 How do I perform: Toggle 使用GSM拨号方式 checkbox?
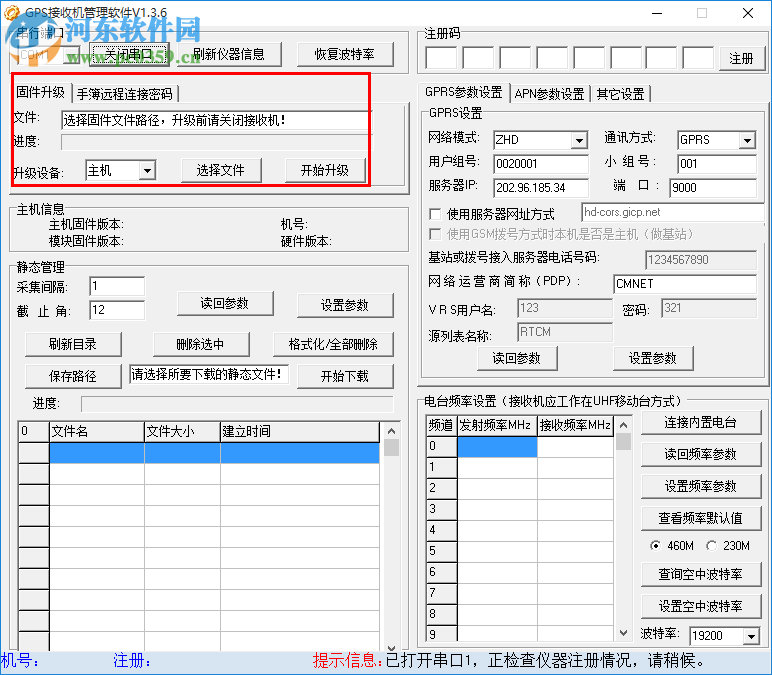point(435,234)
